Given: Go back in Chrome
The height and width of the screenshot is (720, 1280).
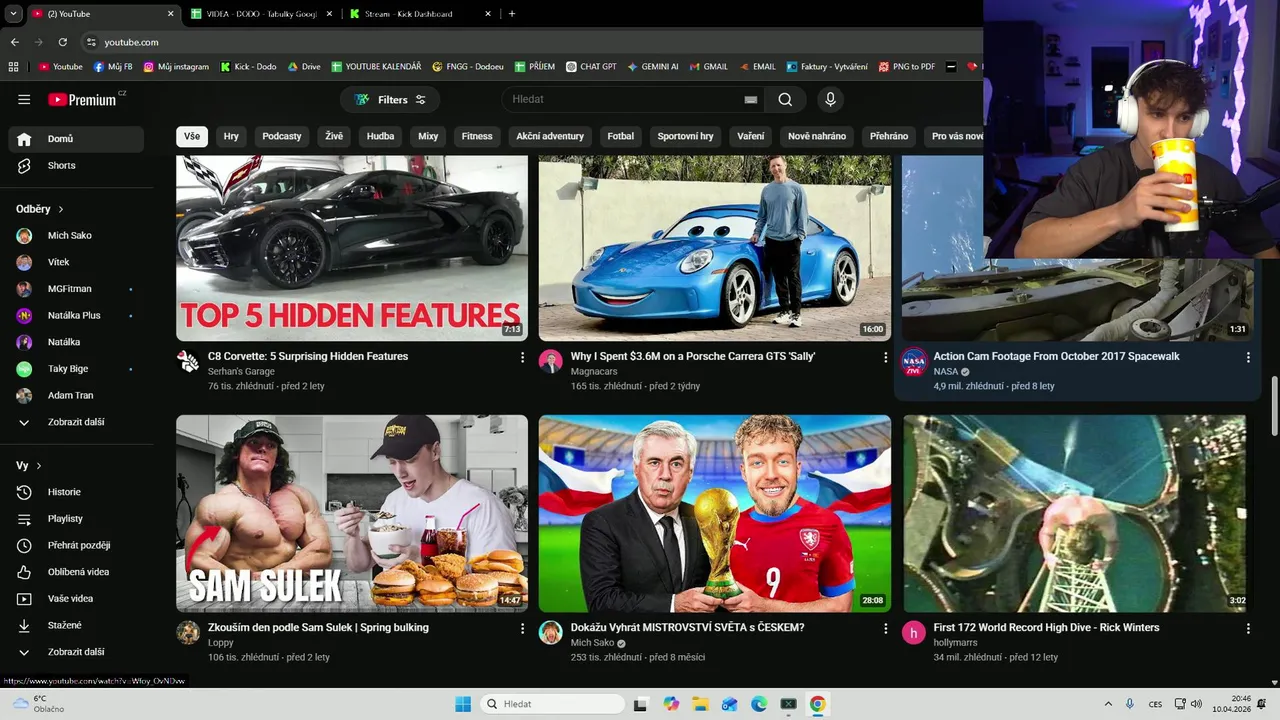Looking at the screenshot, I should tap(15, 42).
